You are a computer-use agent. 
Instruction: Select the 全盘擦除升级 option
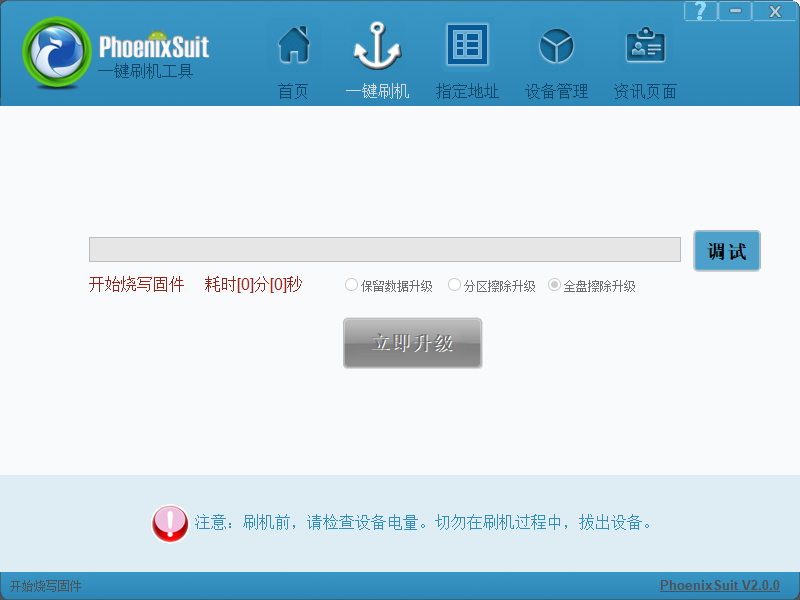coord(553,285)
